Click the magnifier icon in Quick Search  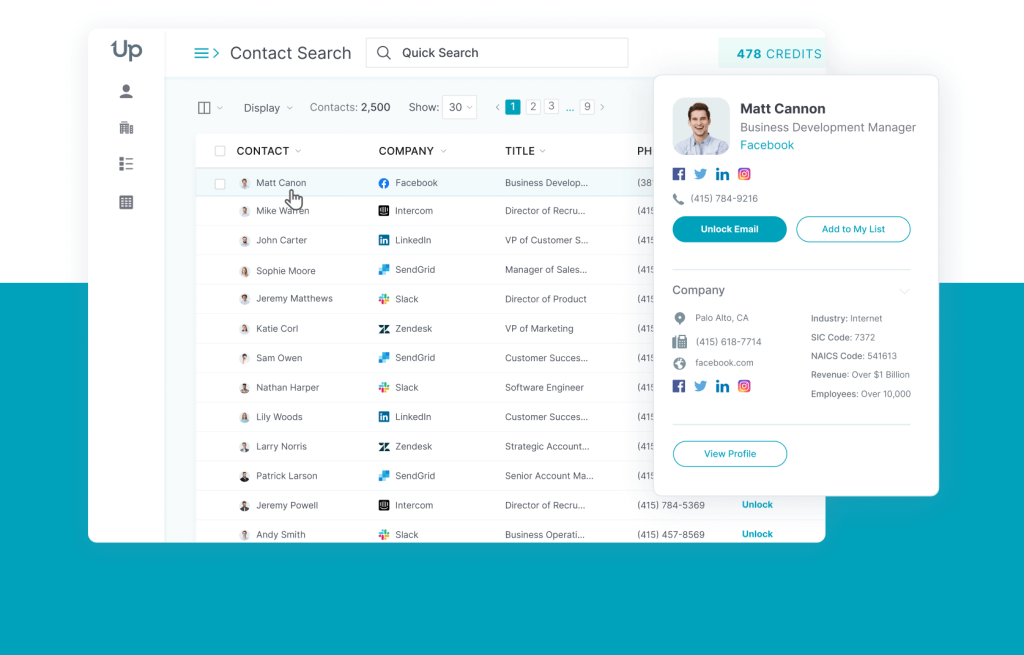(x=384, y=53)
